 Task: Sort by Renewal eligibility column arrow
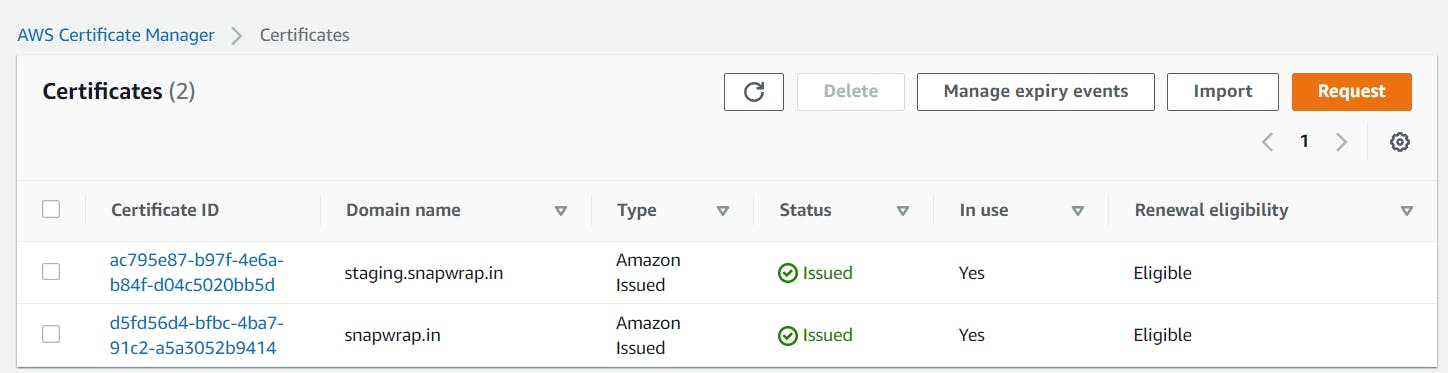[1407, 211]
